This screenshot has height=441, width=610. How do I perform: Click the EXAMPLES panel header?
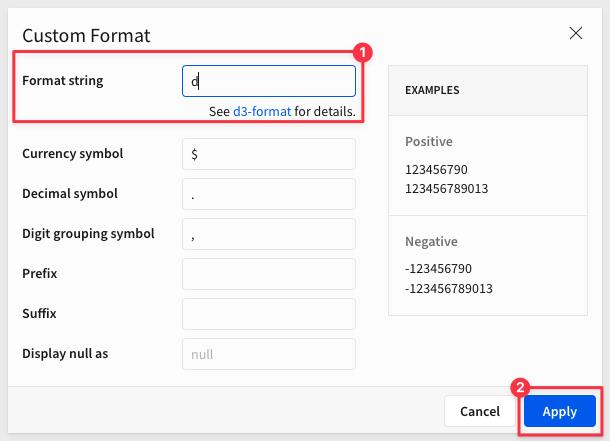tap(488, 90)
